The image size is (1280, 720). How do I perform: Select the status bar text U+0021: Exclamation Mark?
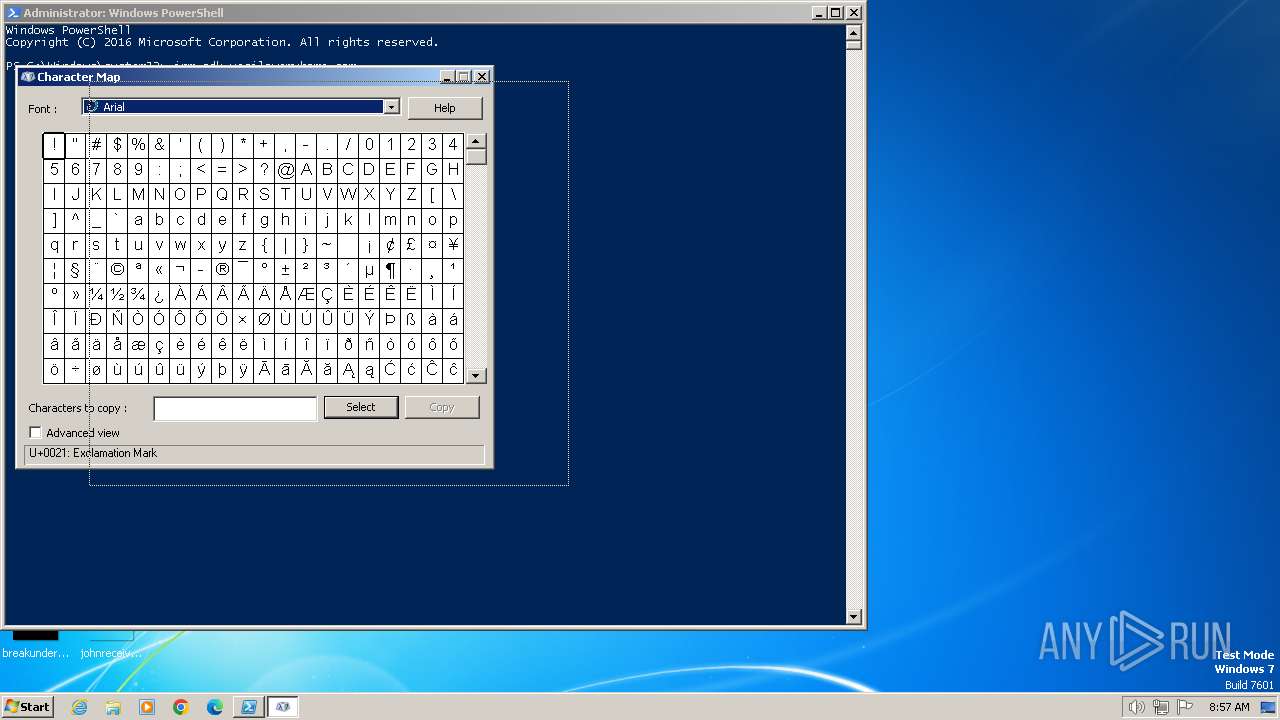pyautogui.click(x=93, y=454)
